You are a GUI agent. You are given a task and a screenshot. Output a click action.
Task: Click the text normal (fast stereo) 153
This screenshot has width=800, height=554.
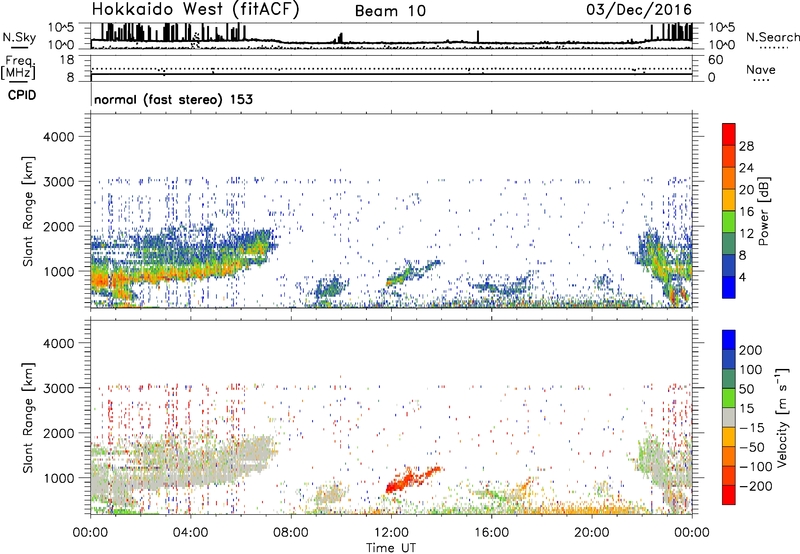[173, 99]
